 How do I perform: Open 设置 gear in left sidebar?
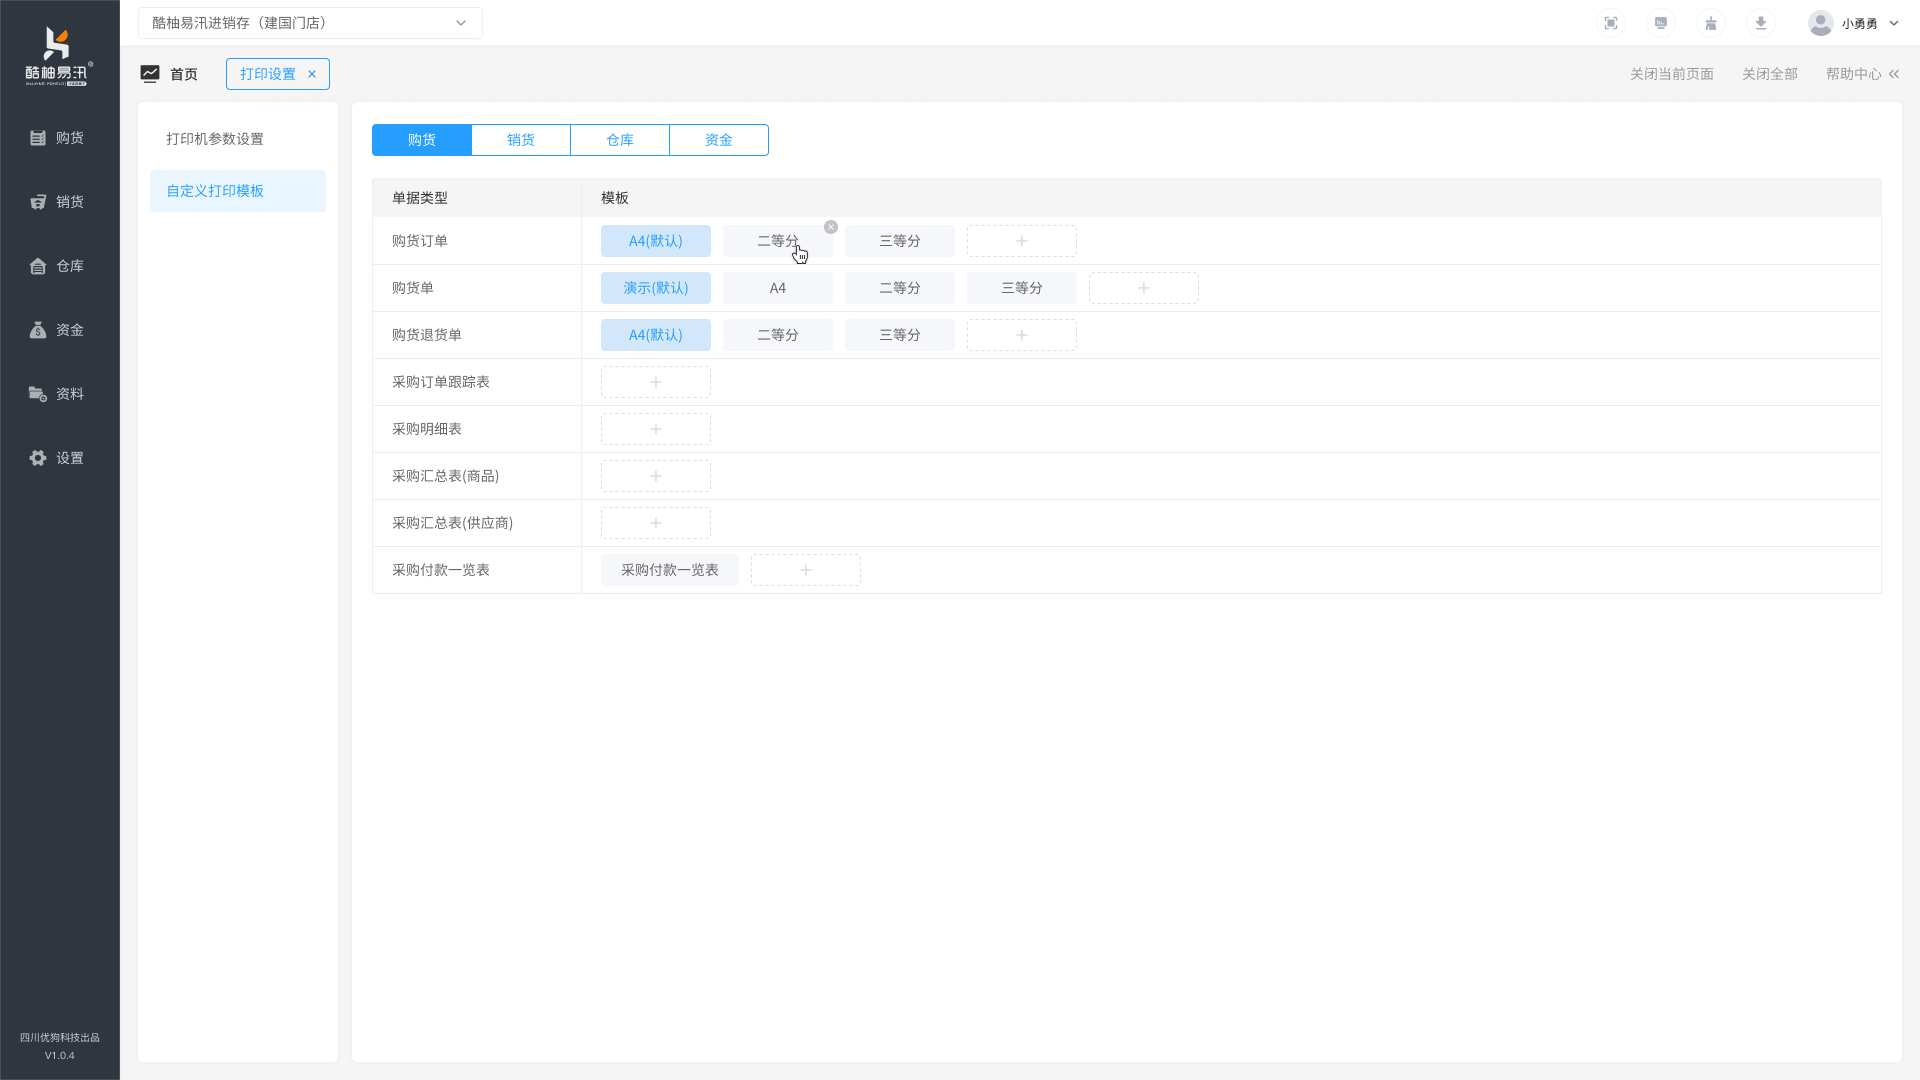tap(58, 458)
